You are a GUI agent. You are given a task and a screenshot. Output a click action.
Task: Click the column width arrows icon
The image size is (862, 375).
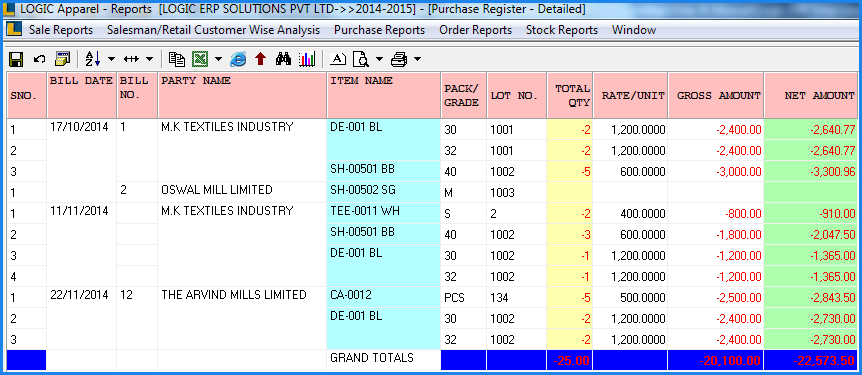pyautogui.click(x=132, y=58)
